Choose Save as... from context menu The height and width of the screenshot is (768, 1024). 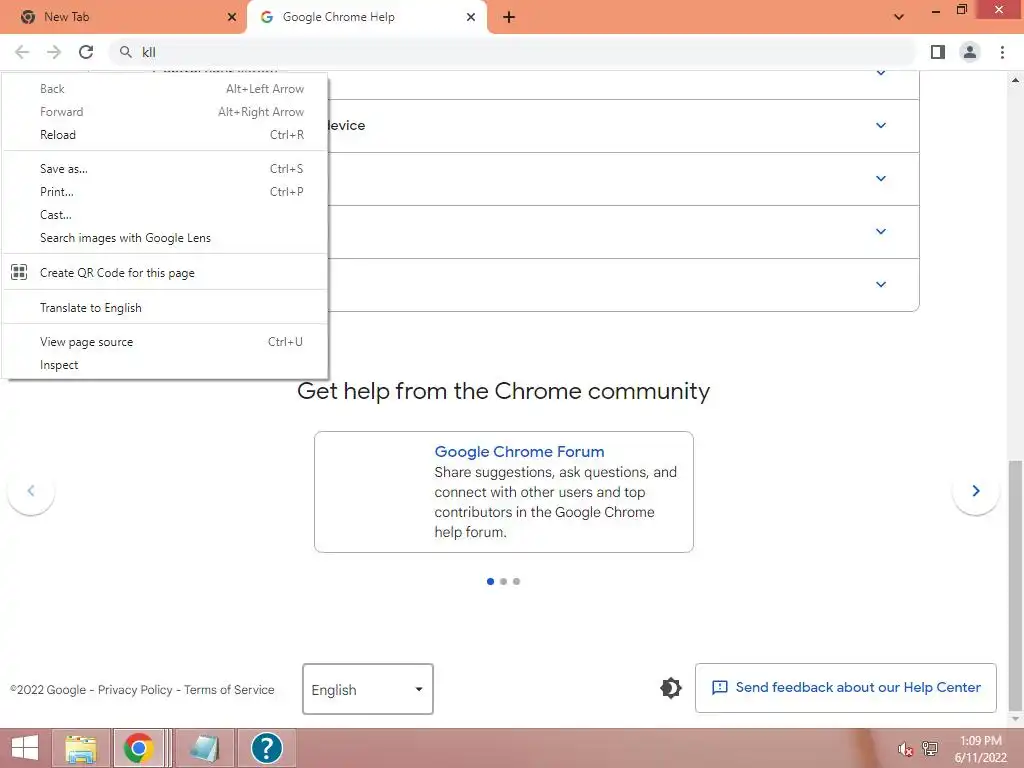pyautogui.click(x=165, y=168)
